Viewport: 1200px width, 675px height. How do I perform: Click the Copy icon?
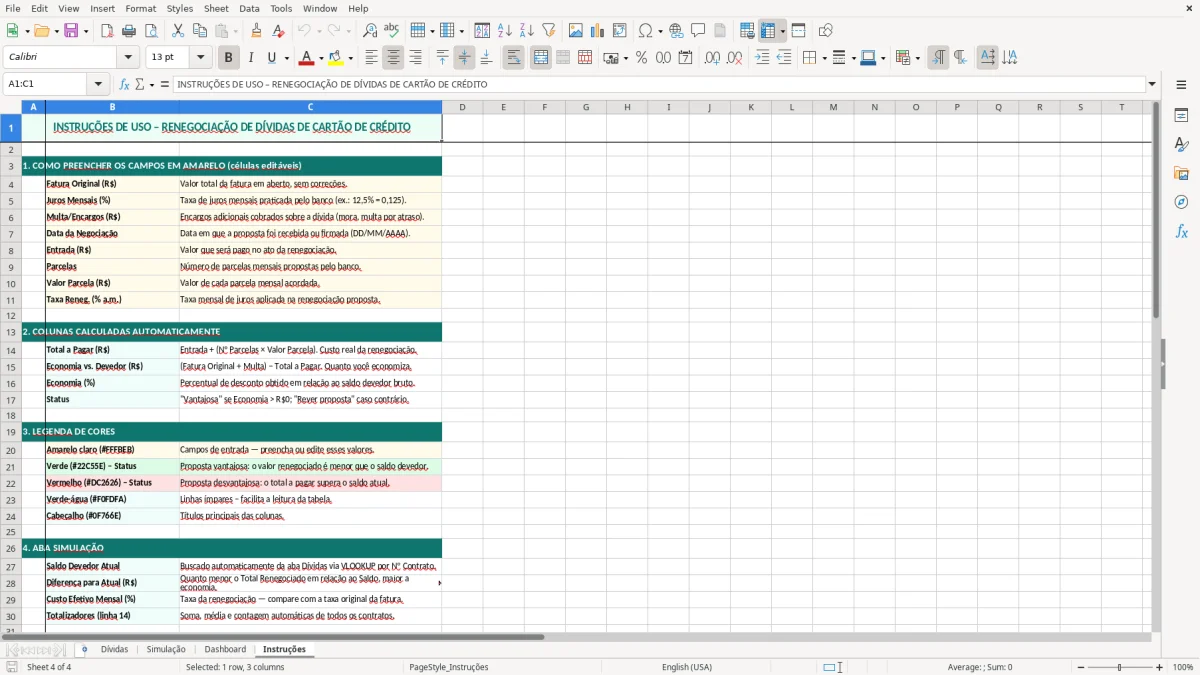pyautogui.click(x=200, y=31)
